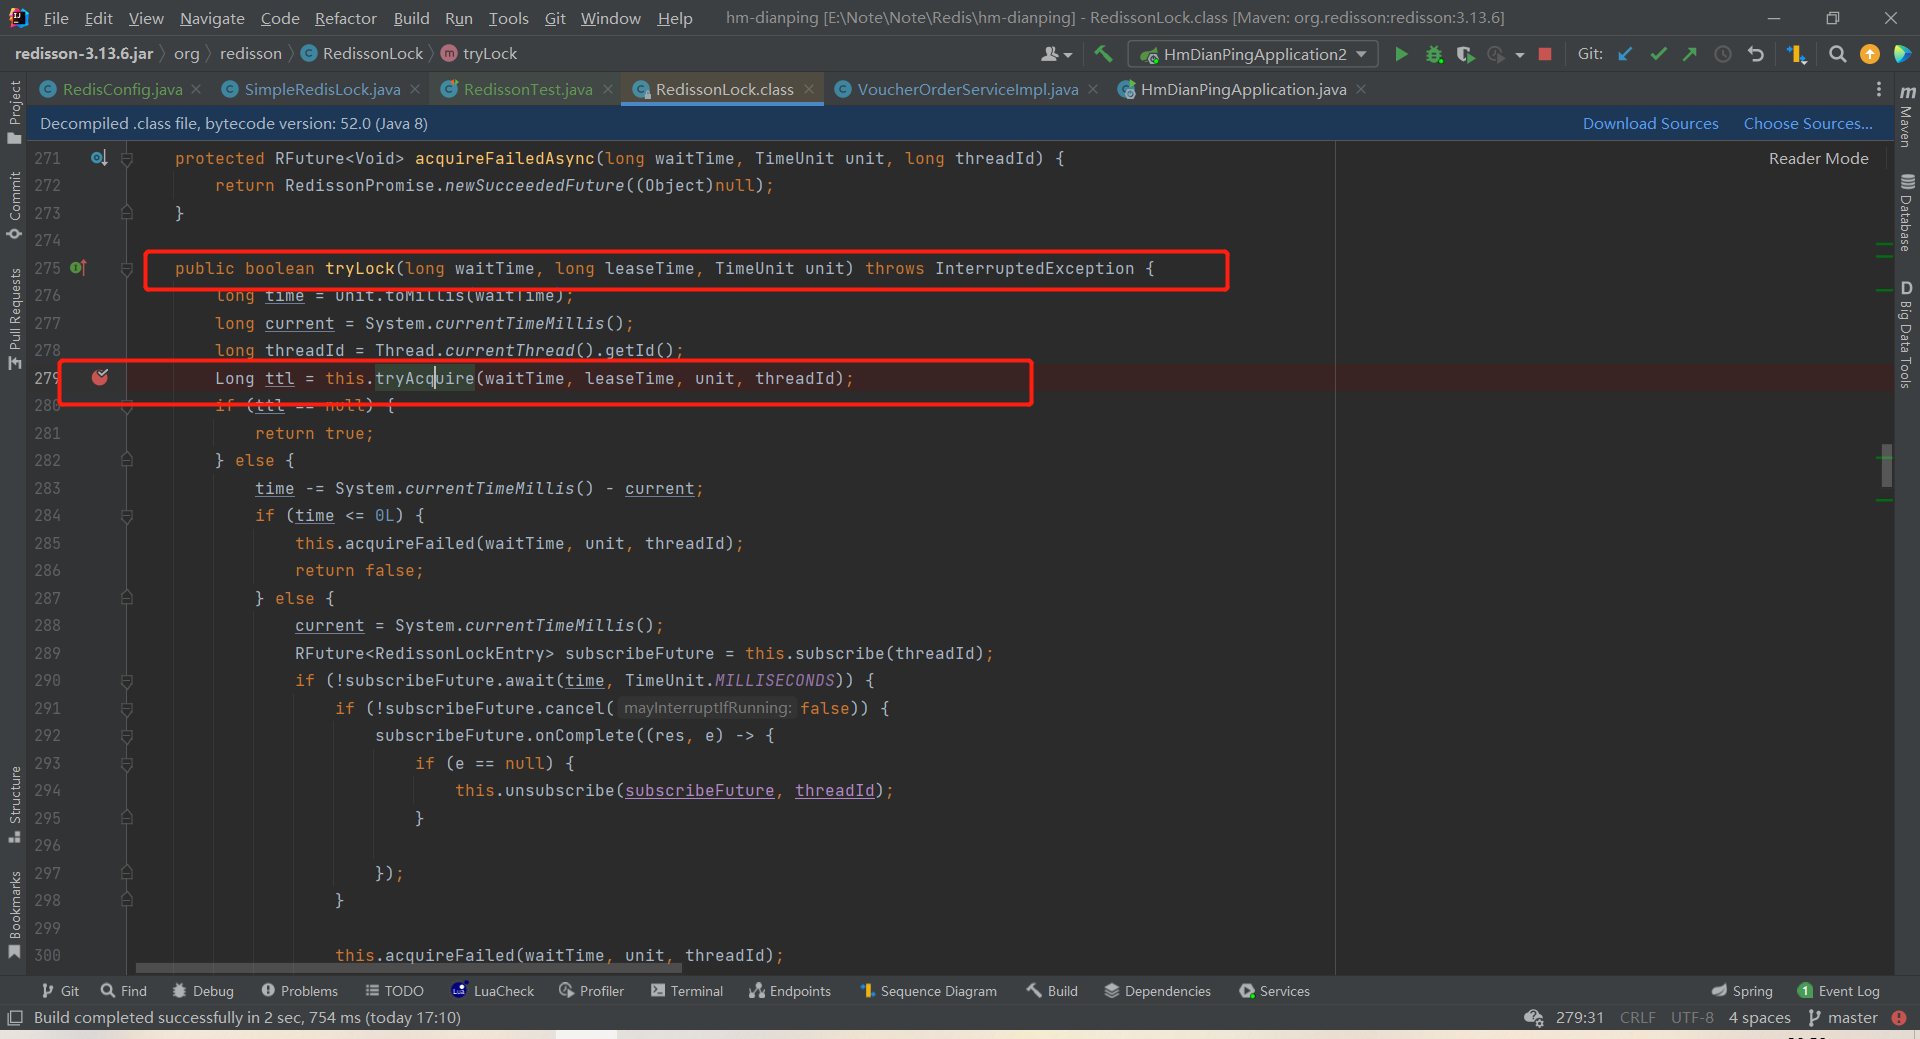Collapse the if block fold at line 284

[x=127, y=516]
